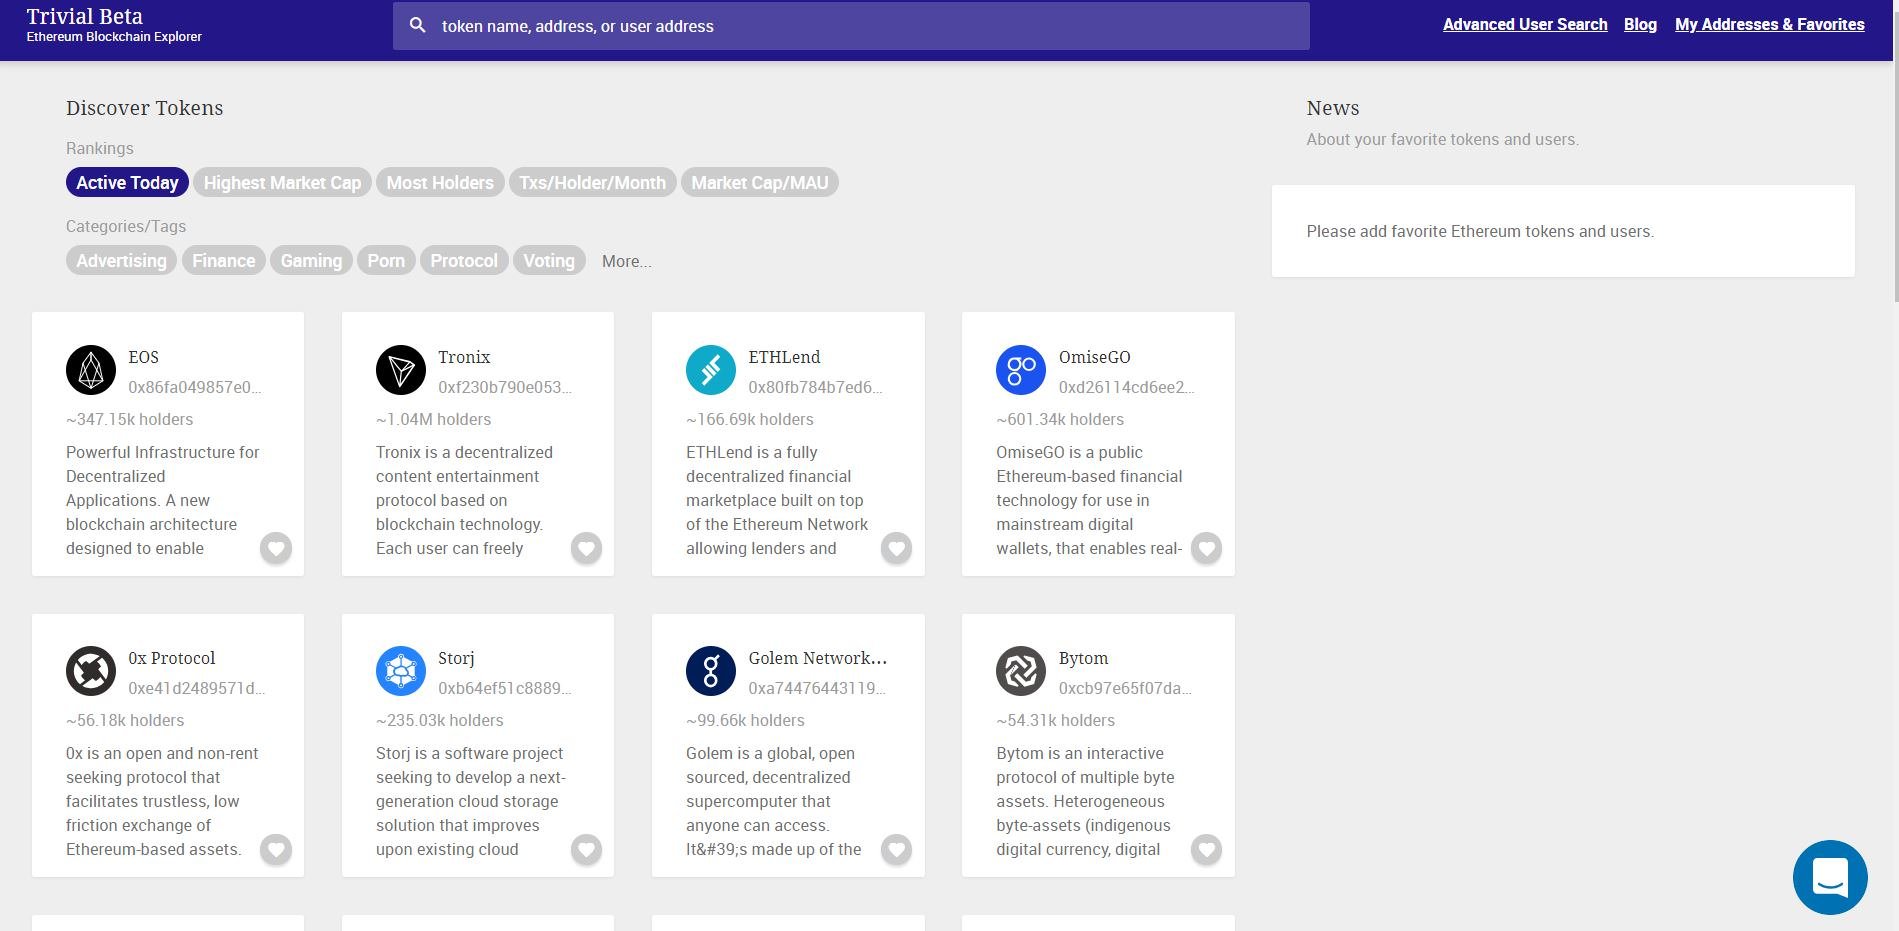Click Golem address 0xa74476443119...

[x=817, y=688]
